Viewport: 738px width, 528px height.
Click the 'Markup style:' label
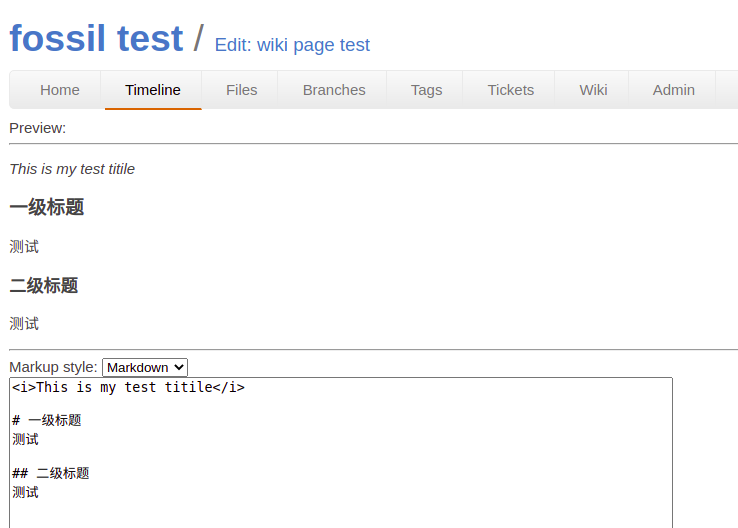pyautogui.click(x=53, y=367)
